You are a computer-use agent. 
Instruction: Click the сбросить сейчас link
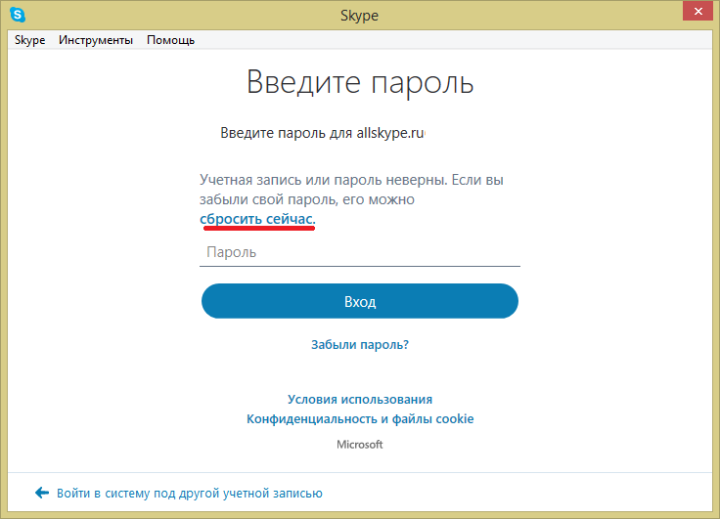258,219
